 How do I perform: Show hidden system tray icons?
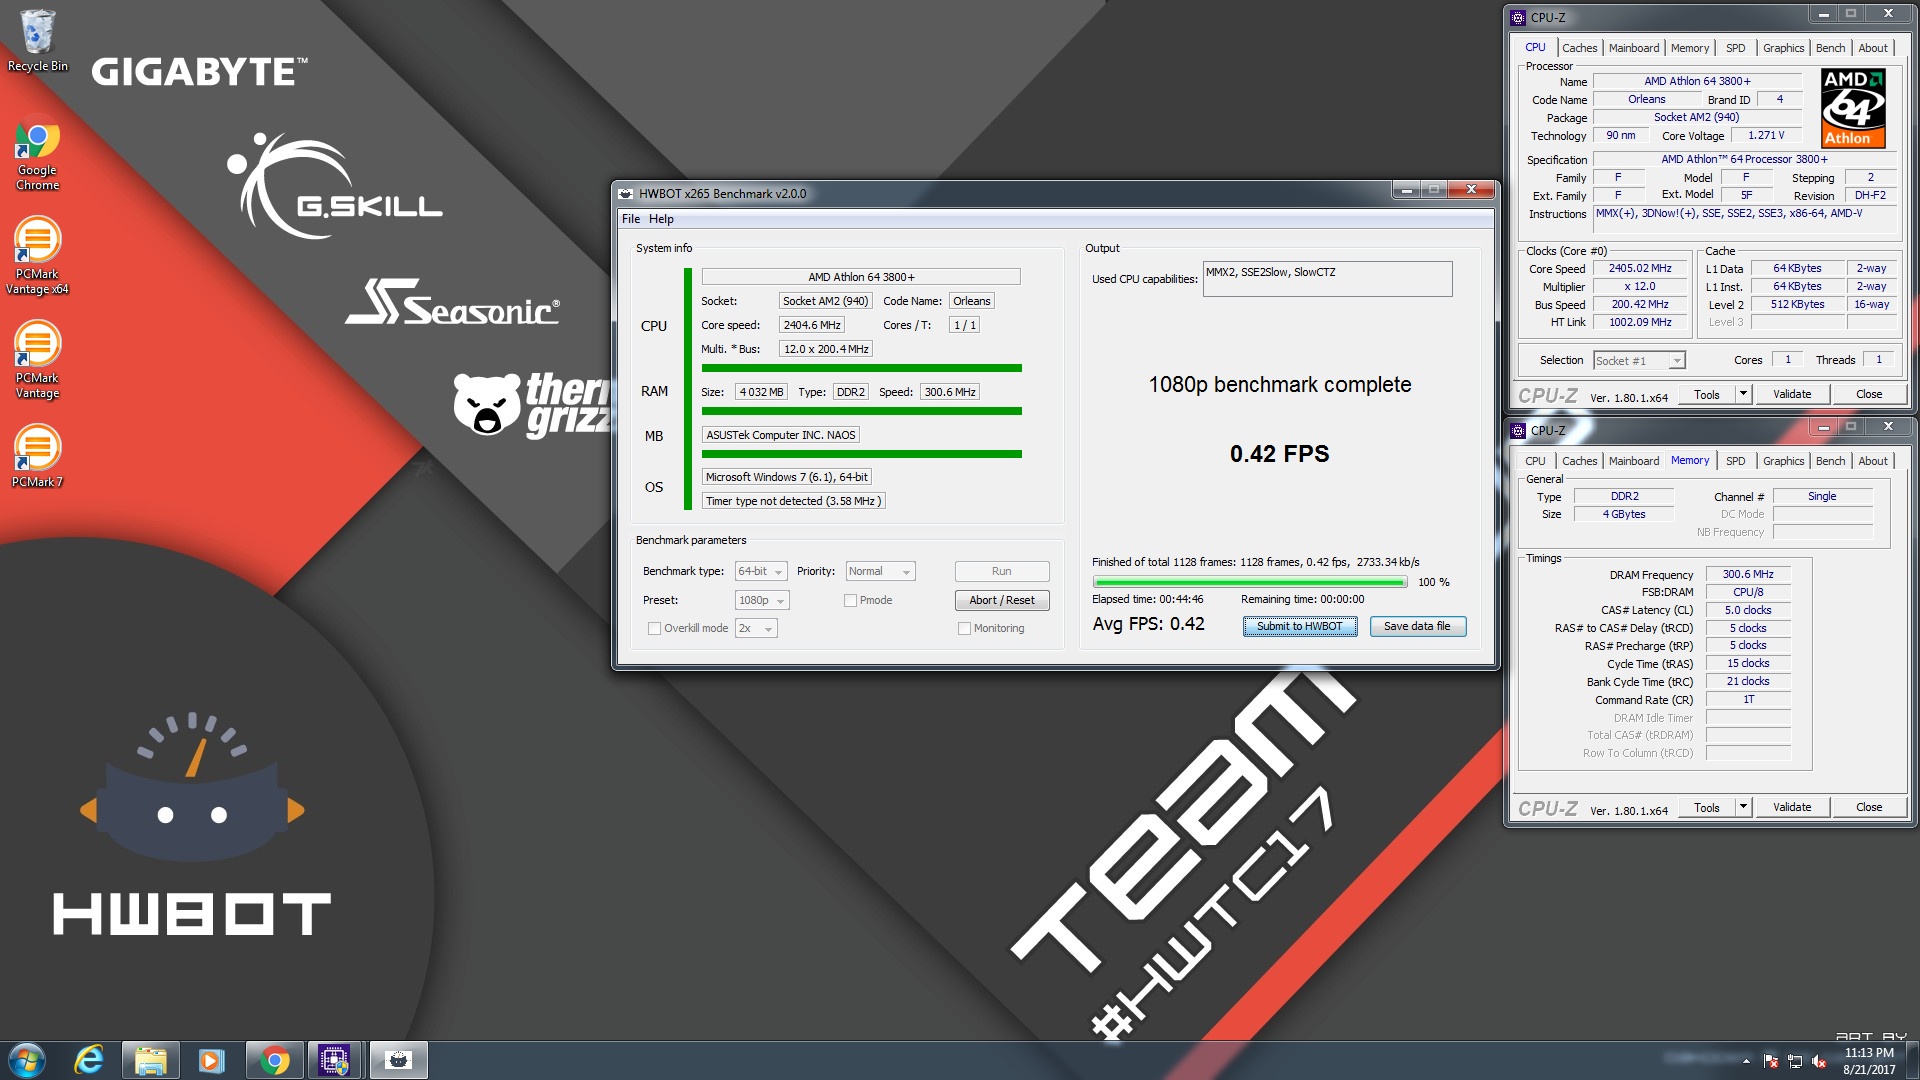[x=1746, y=1061]
